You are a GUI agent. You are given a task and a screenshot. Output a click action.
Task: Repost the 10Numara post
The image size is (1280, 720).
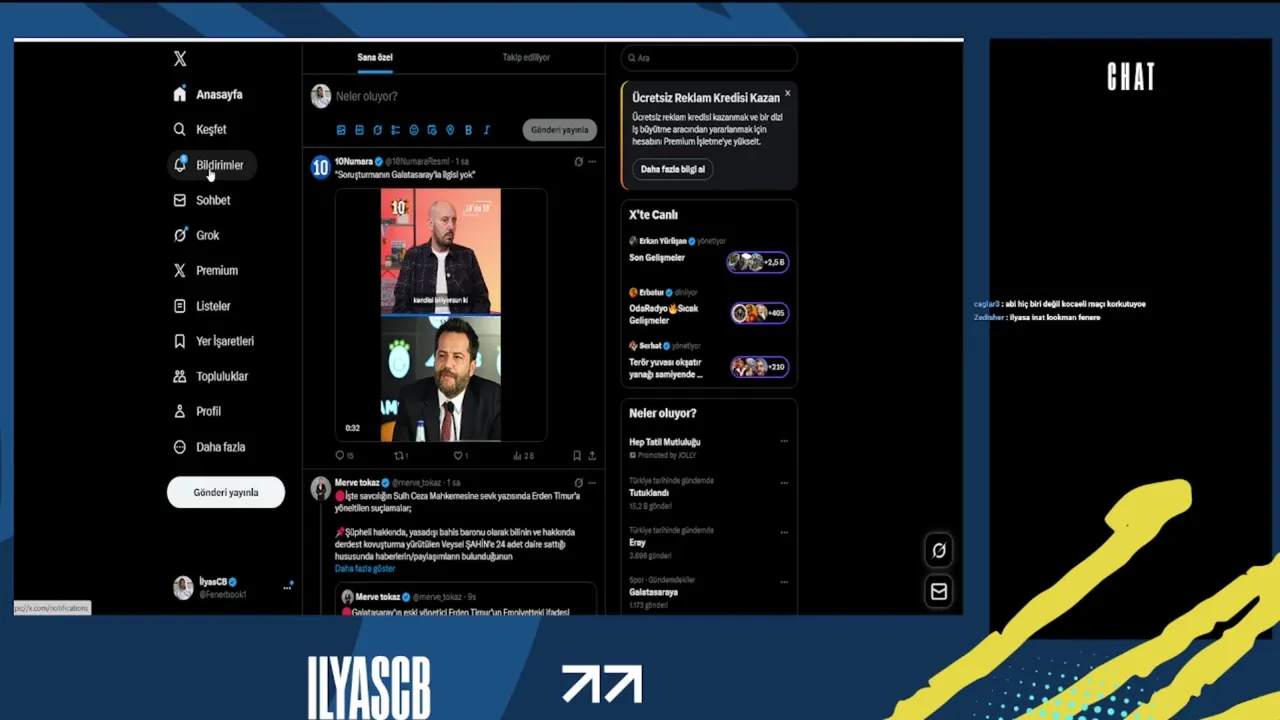tap(400, 455)
